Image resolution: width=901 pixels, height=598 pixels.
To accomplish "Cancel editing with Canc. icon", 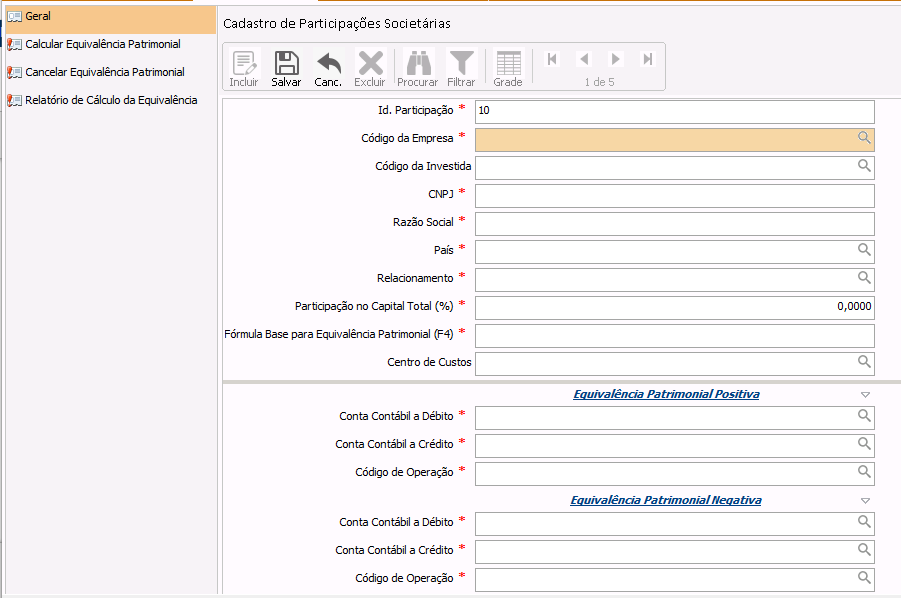I will pyautogui.click(x=328, y=68).
